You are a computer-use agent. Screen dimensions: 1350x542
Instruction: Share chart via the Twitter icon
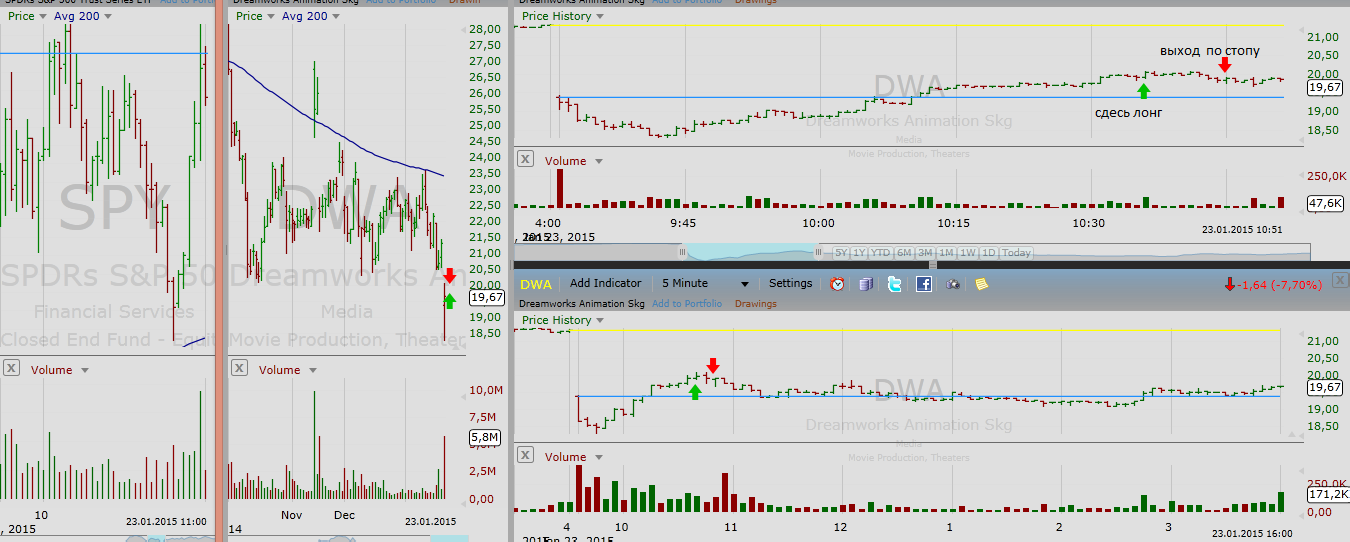click(x=894, y=284)
